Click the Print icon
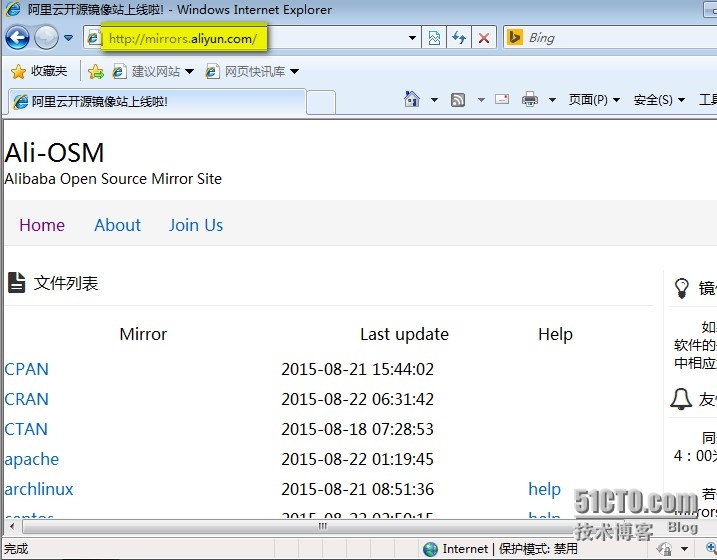Image resolution: width=717 pixels, height=560 pixels. tap(530, 99)
